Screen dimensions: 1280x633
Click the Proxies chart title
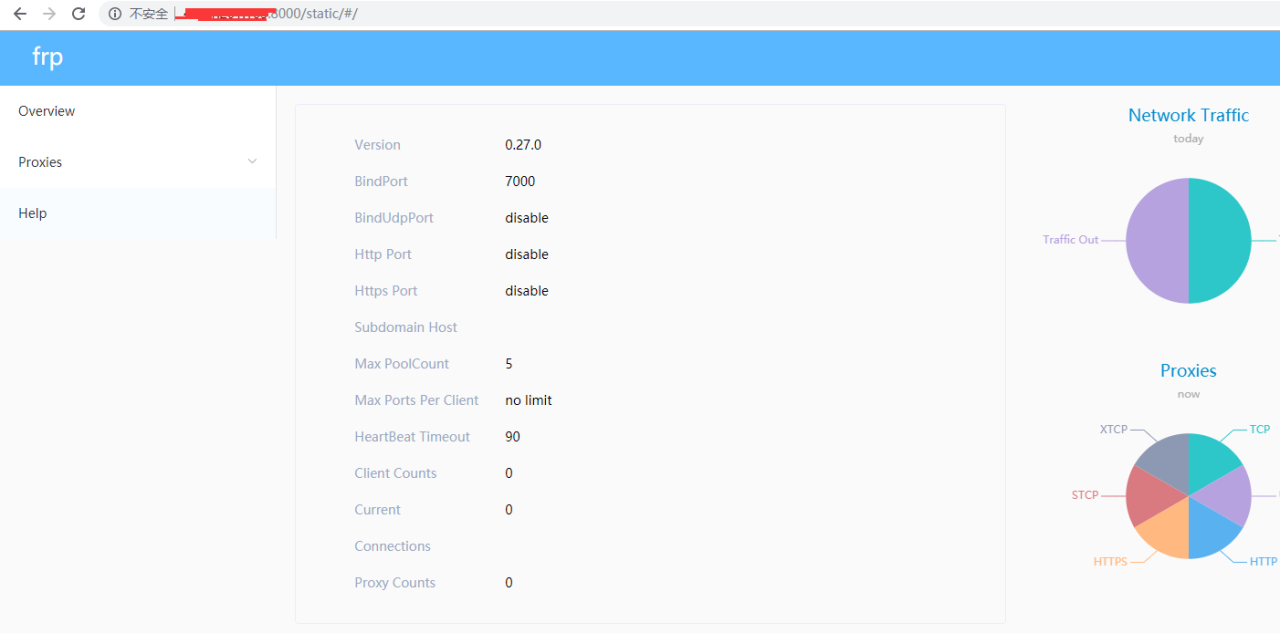click(x=1188, y=371)
